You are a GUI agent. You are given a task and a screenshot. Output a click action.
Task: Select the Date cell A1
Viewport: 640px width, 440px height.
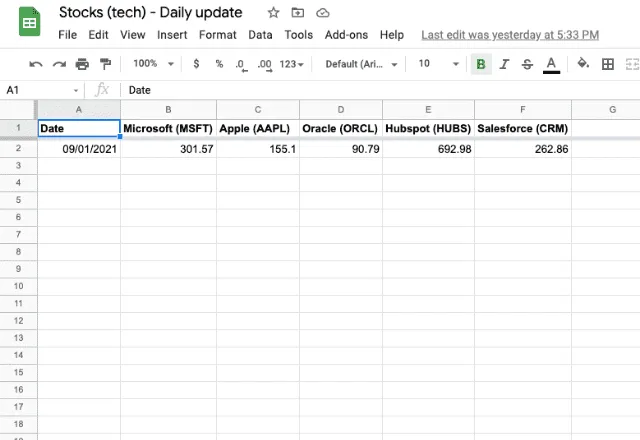79,128
